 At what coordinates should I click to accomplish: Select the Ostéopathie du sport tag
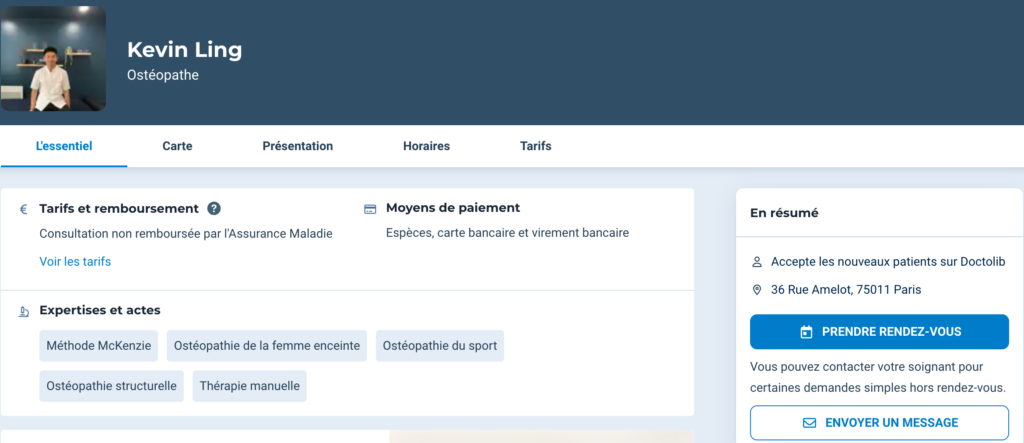click(439, 346)
